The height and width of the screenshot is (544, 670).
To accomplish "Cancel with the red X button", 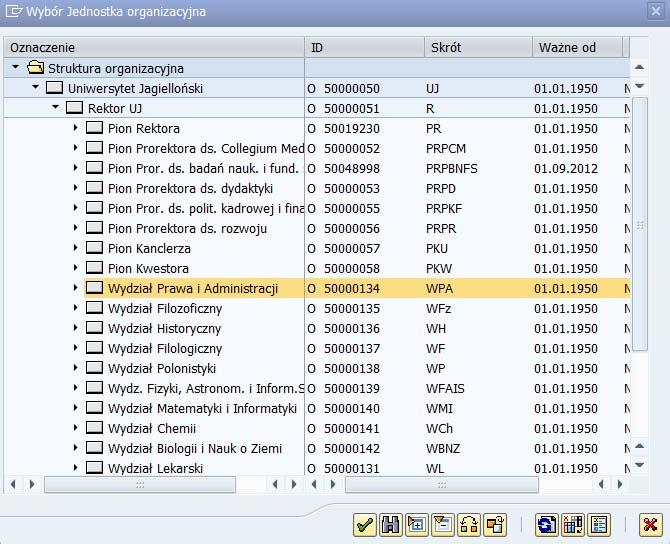I will (650, 524).
